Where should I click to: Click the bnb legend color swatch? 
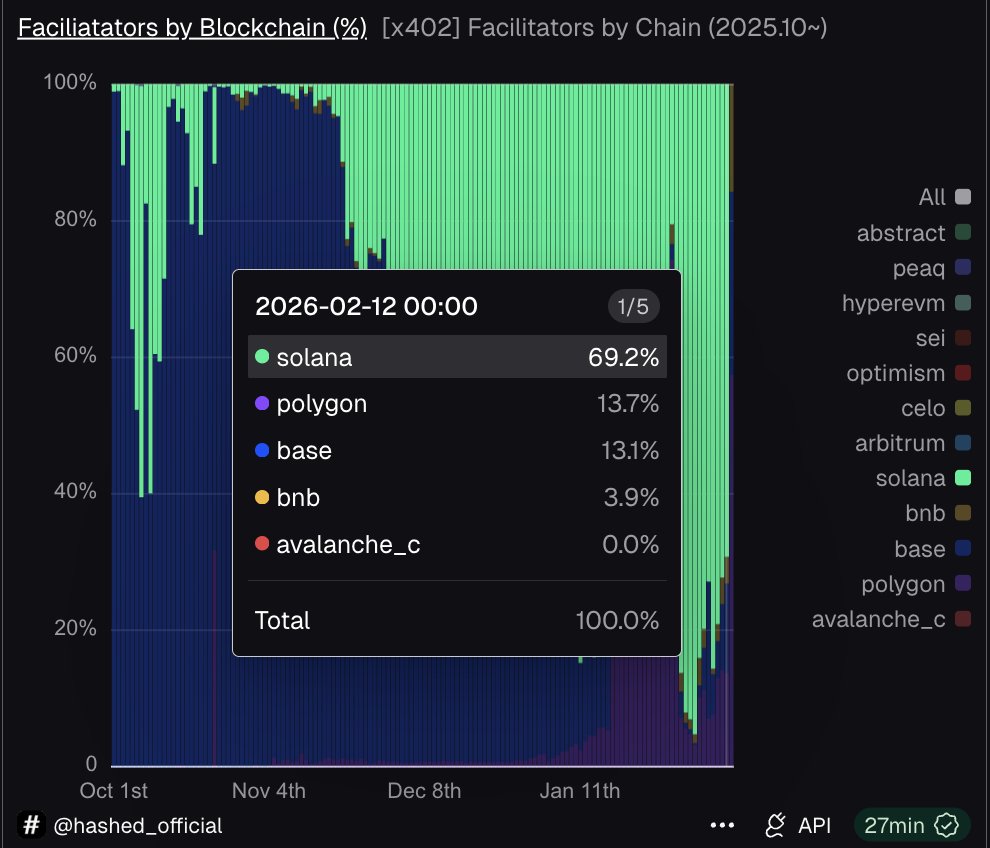tap(963, 513)
